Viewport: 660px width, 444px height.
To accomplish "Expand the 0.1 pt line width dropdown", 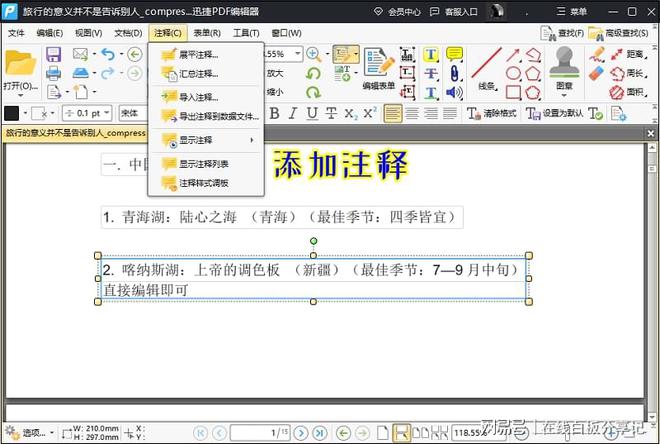I will (x=106, y=113).
